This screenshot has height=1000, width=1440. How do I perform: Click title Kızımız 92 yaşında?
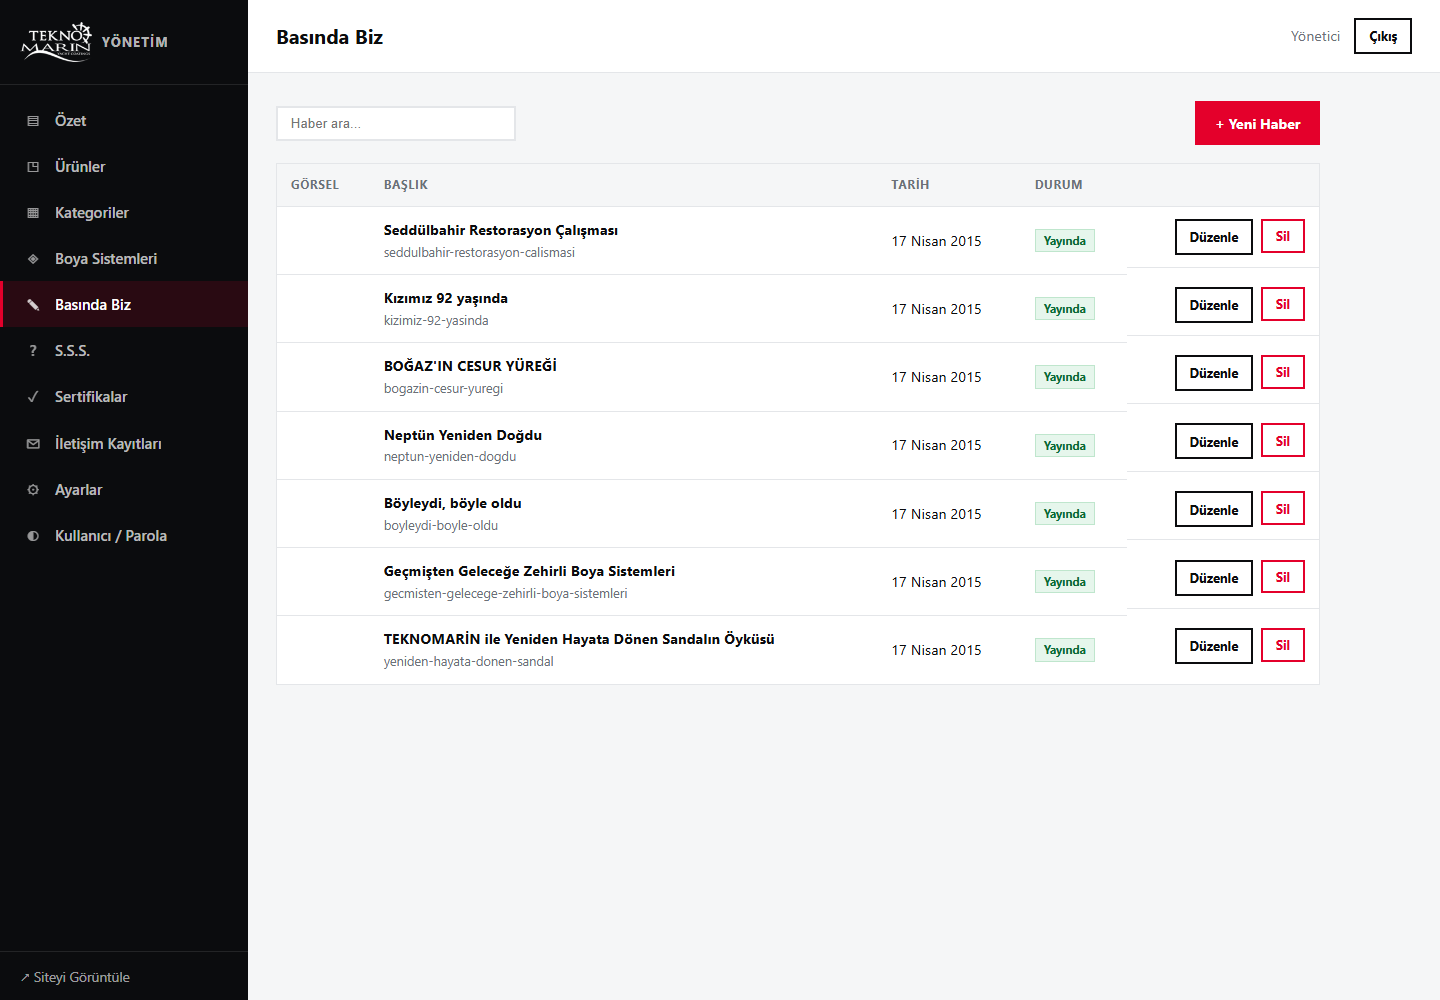[446, 298]
